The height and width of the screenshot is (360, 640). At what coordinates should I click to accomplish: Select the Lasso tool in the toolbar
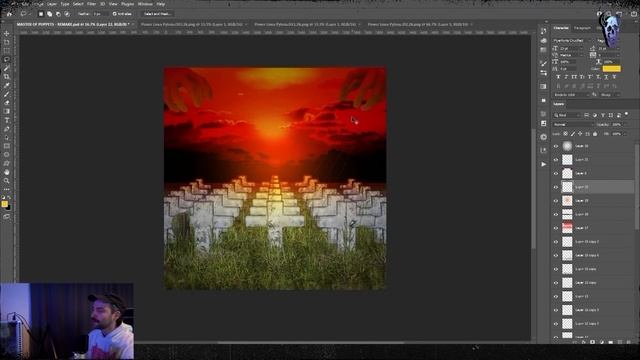point(7,60)
